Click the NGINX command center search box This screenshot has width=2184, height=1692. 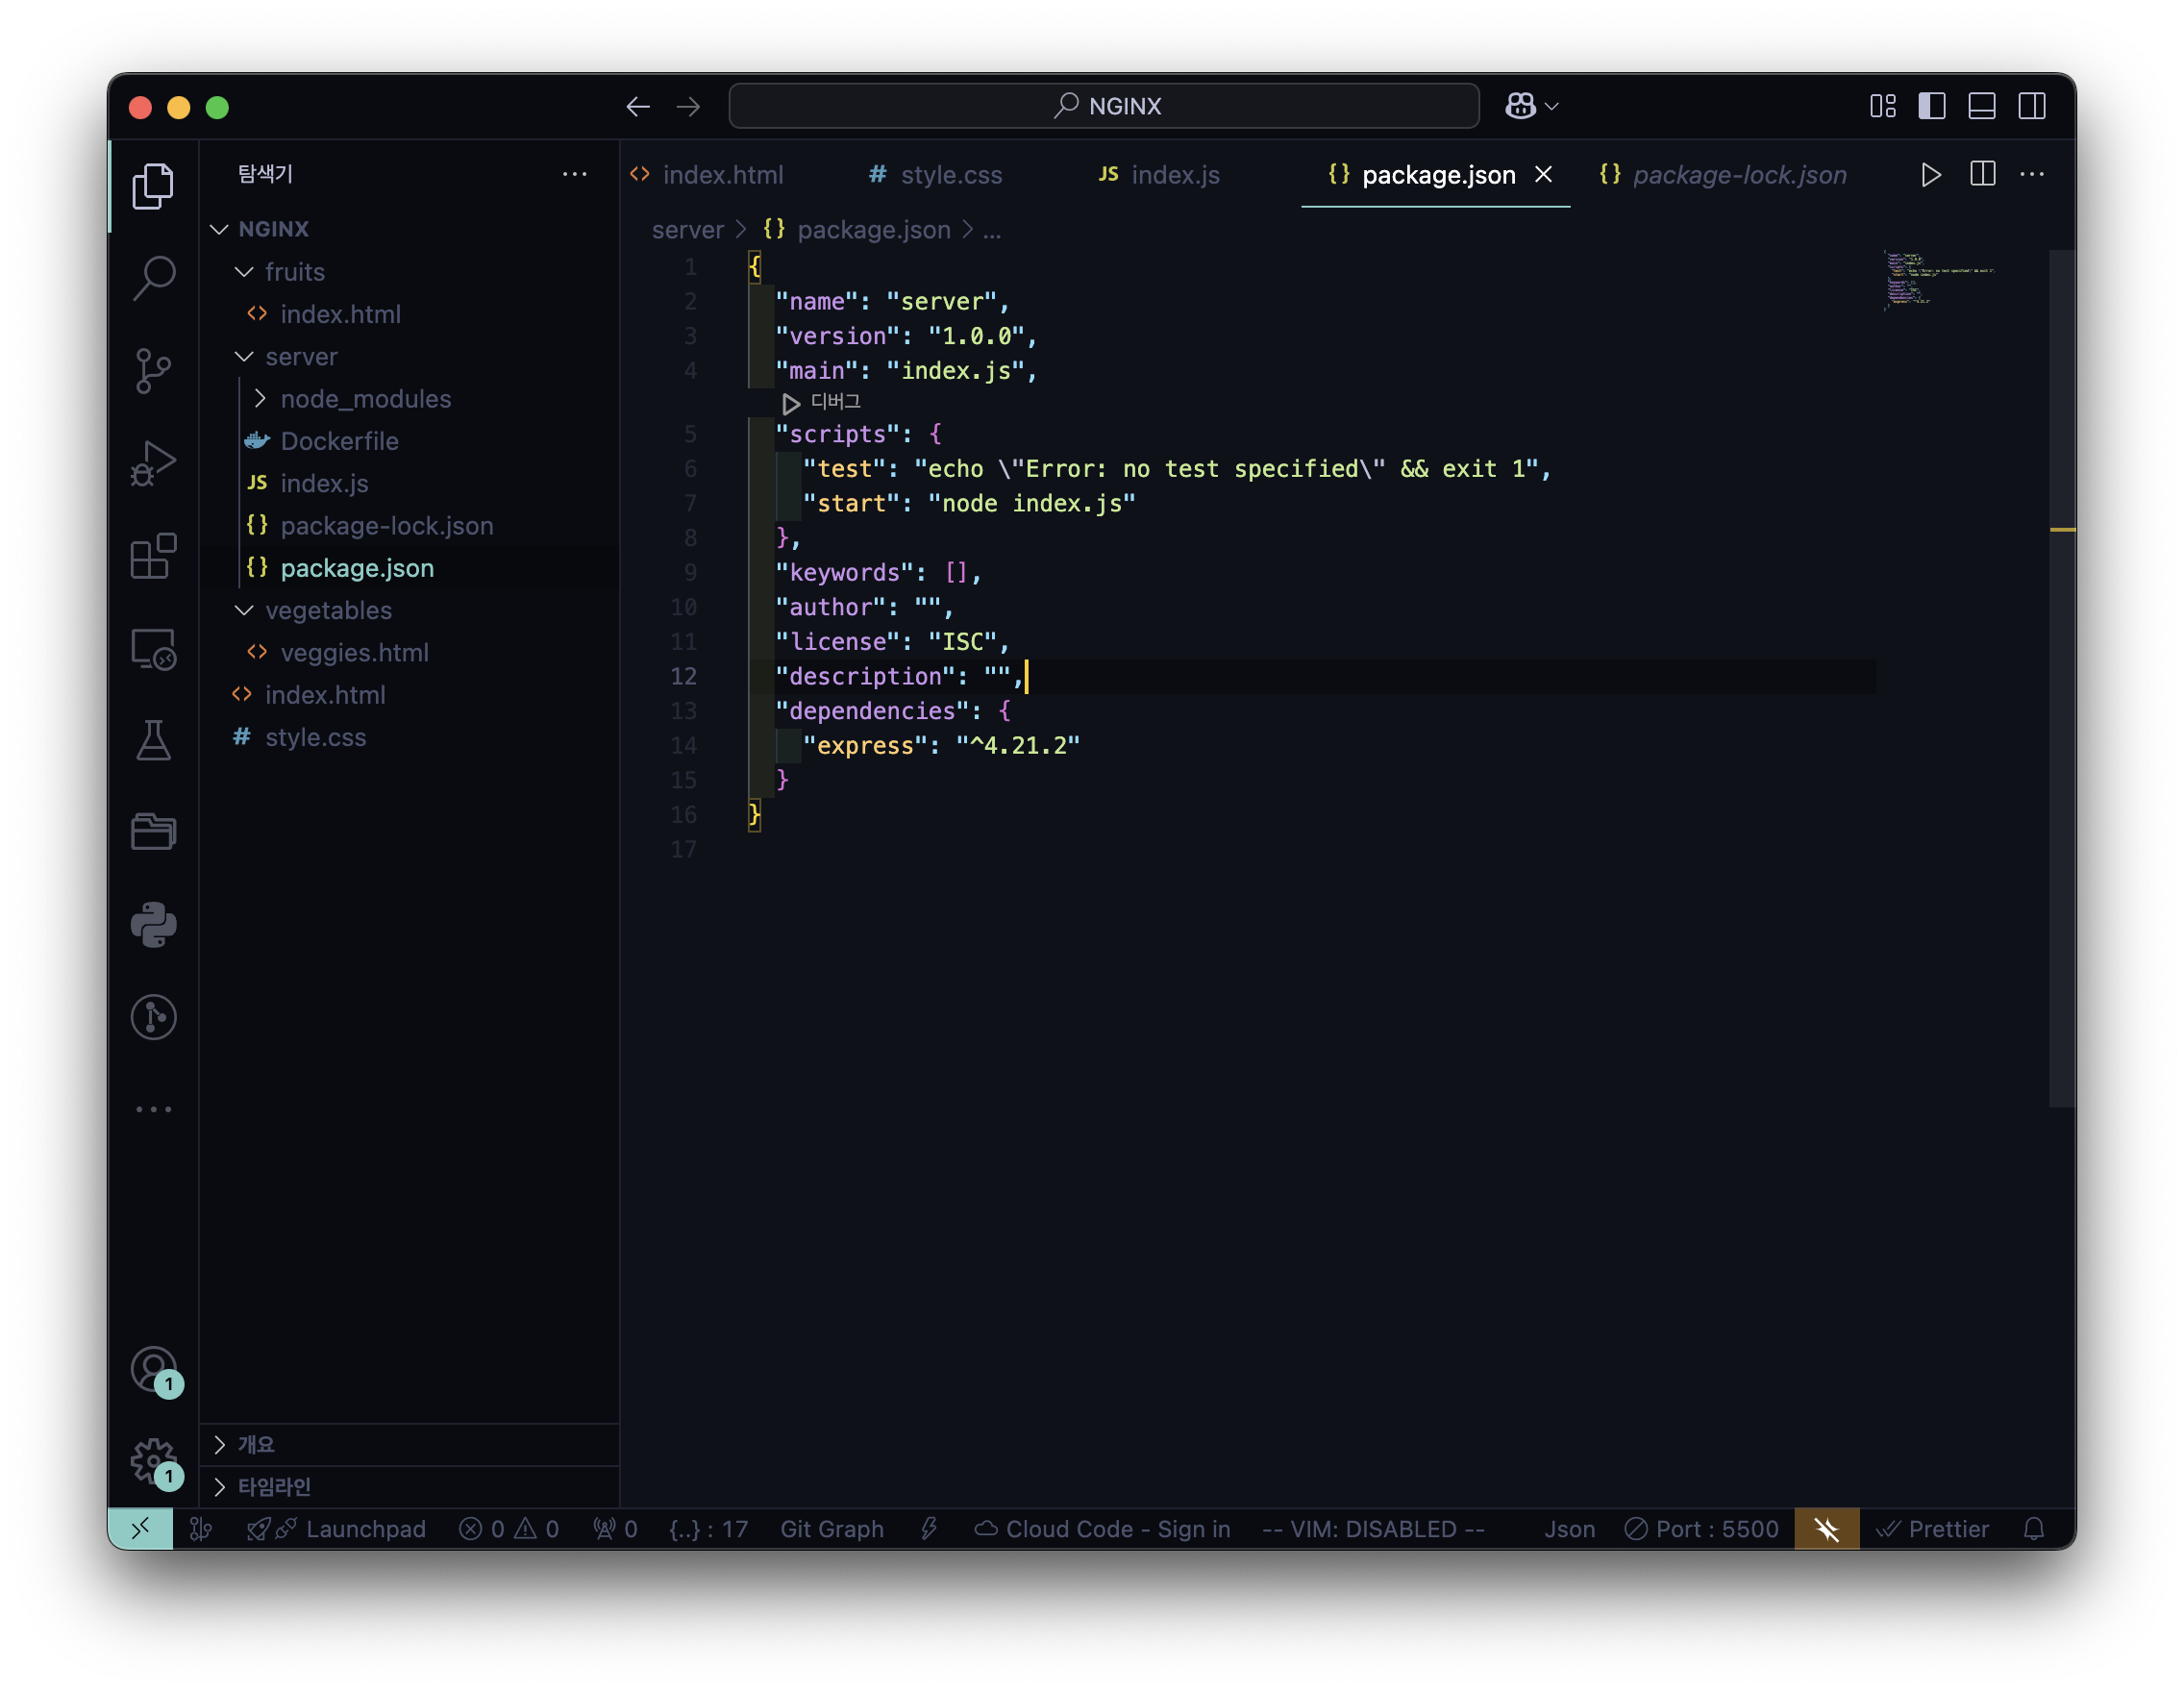(1104, 106)
